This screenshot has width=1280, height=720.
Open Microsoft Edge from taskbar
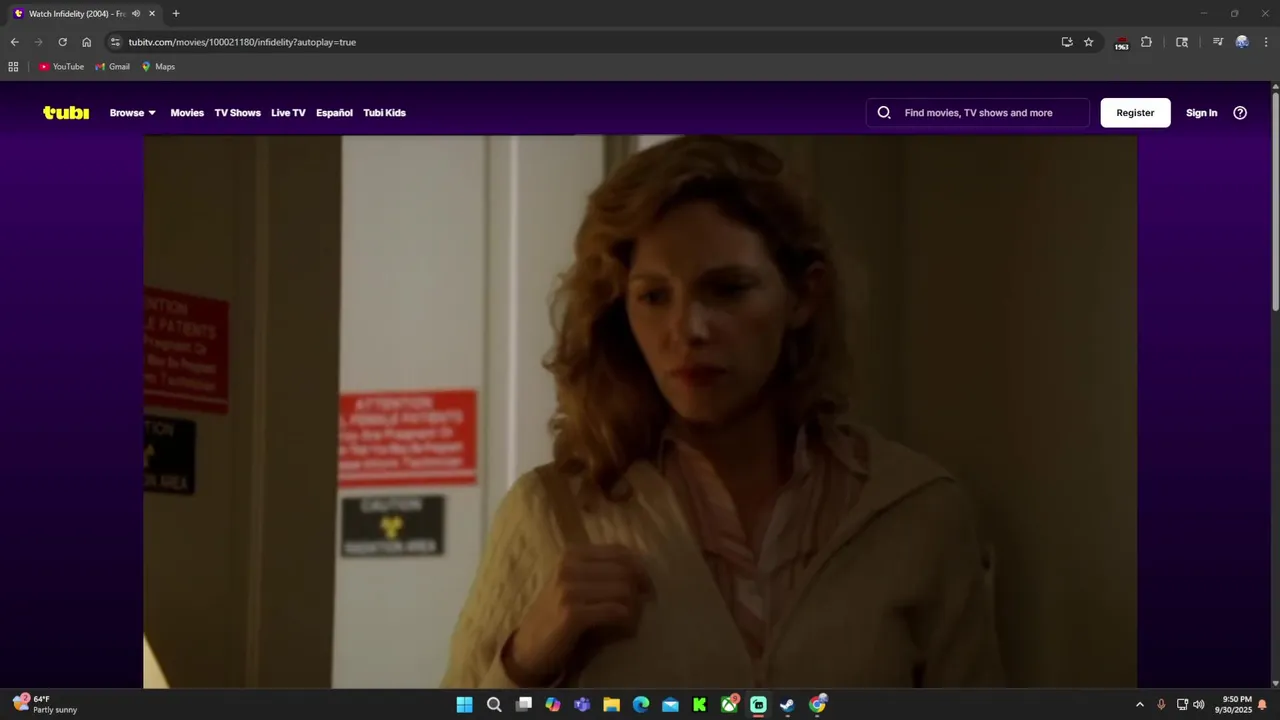641,705
